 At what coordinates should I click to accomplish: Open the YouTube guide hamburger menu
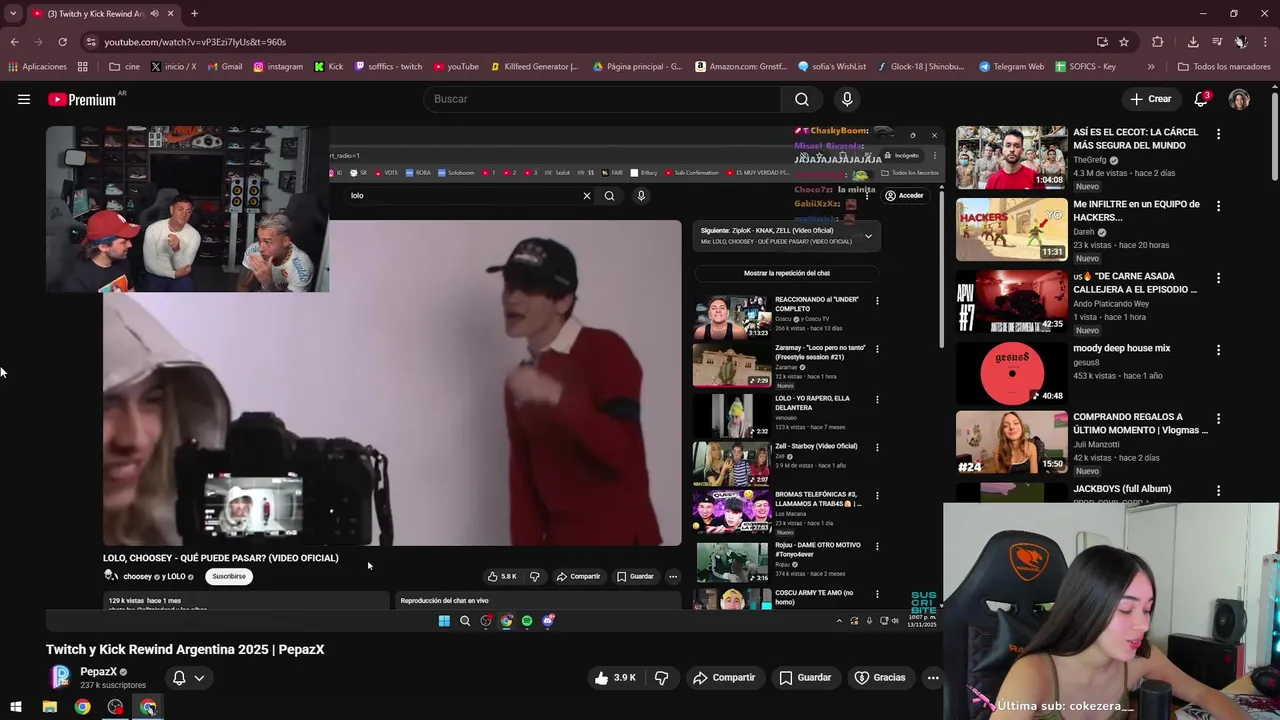tap(24, 99)
